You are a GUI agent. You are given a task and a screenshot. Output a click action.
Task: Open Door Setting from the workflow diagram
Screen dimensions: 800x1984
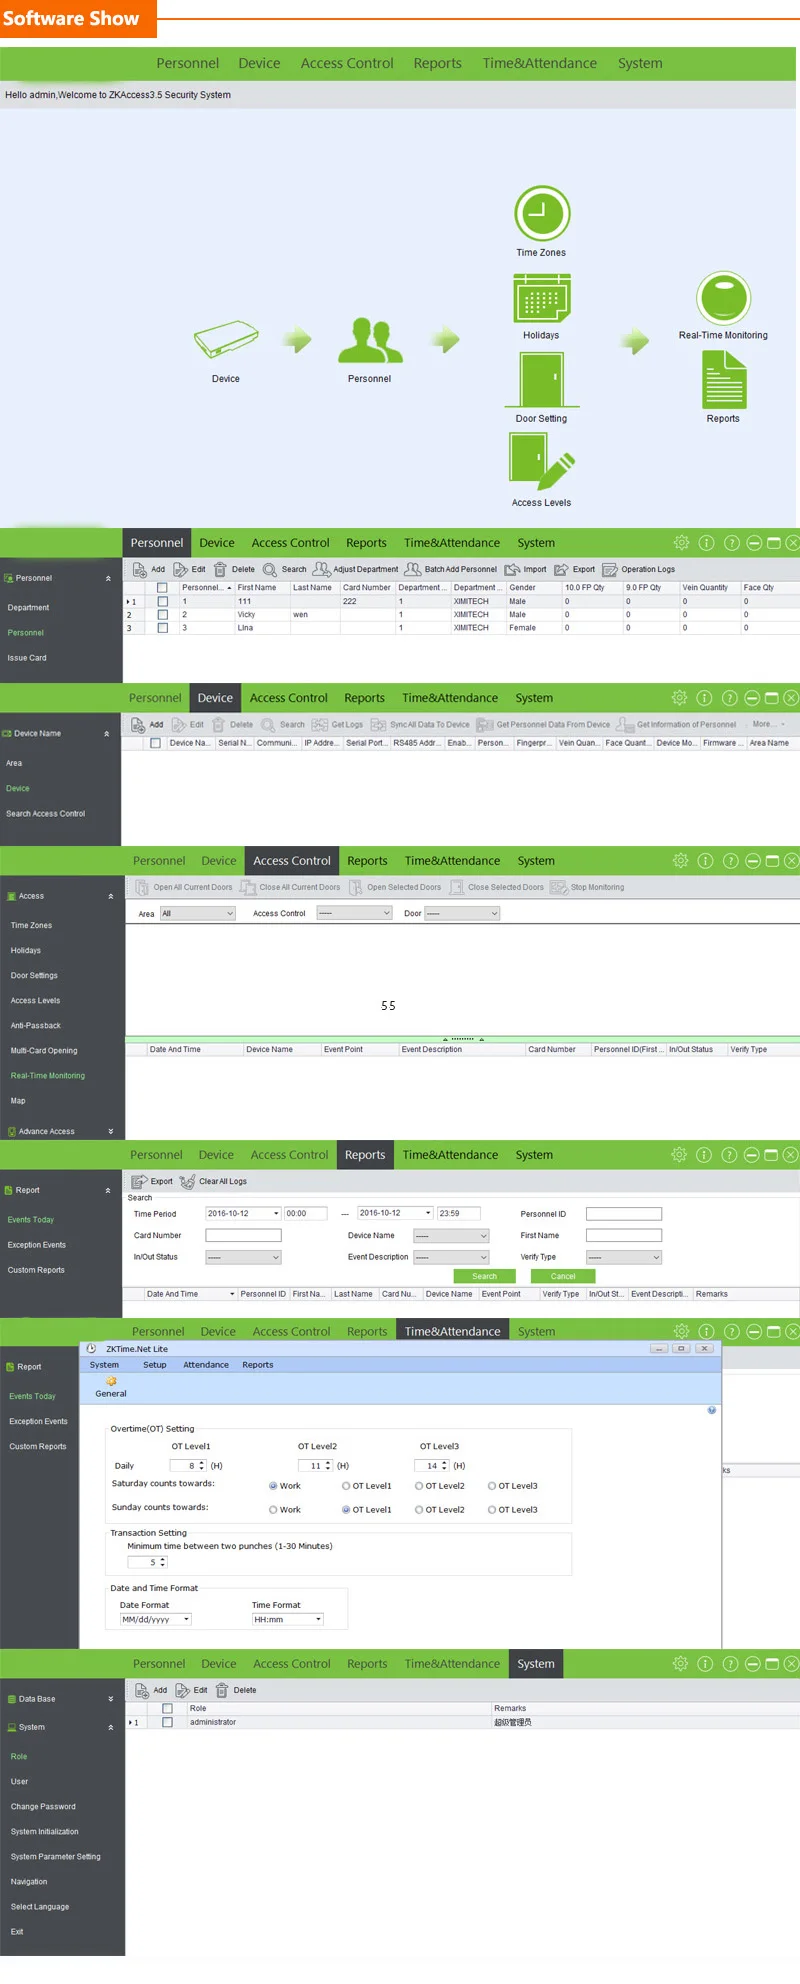pos(541,381)
